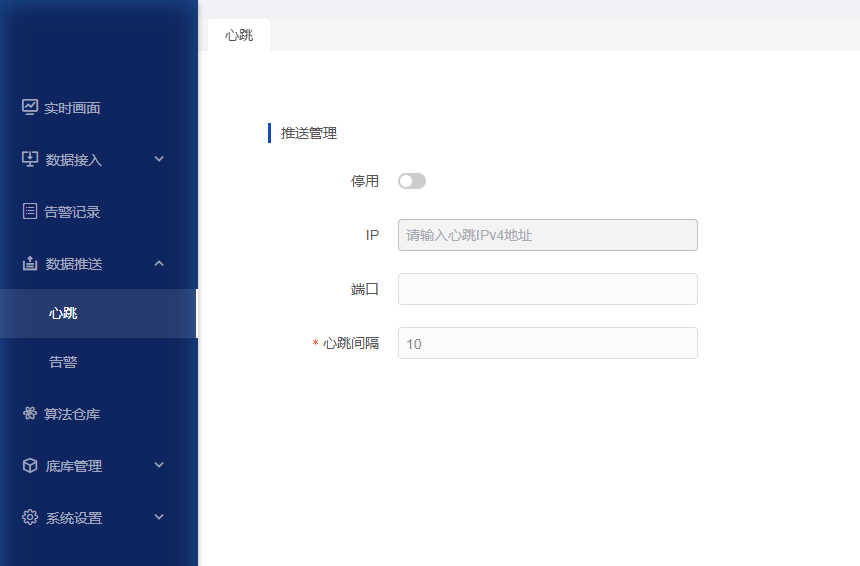Screen dimensions: 860x566
Task: Click the IP address input field
Action: [547, 235]
